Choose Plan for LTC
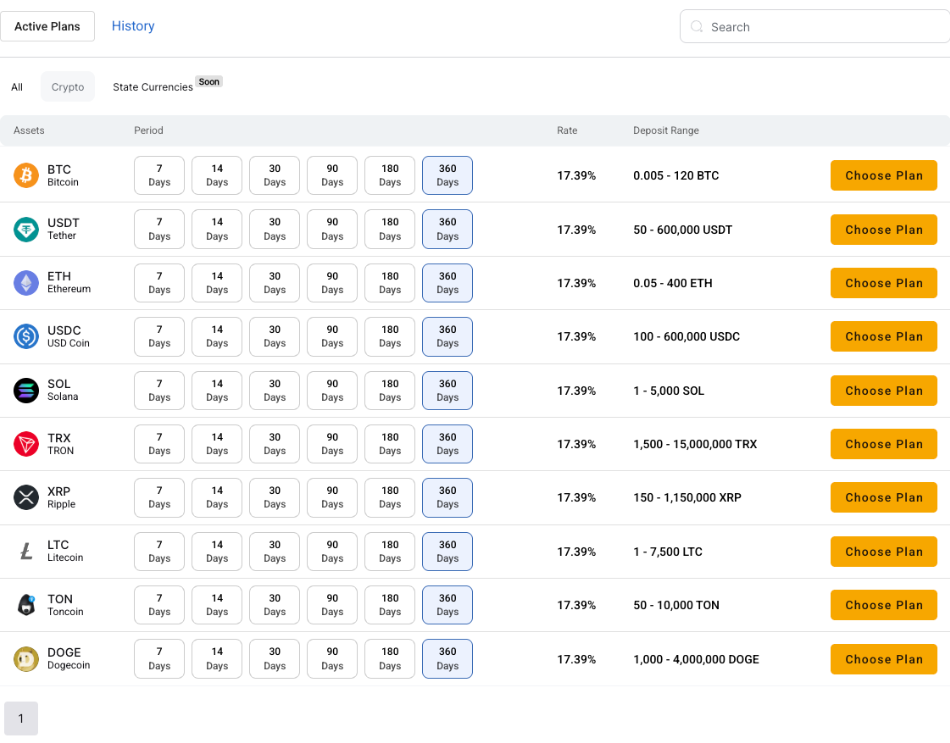This screenshot has width=950, height=743. click(x=883, y=551)
